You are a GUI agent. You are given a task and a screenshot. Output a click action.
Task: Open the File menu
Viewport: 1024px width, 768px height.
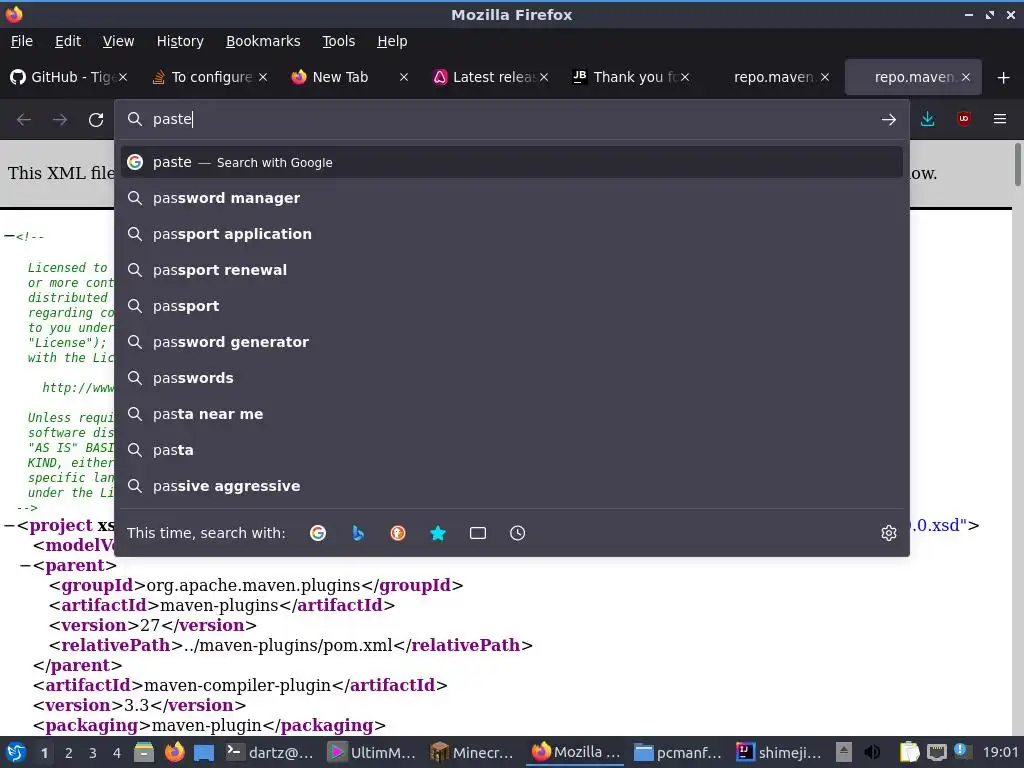[22, 41]
